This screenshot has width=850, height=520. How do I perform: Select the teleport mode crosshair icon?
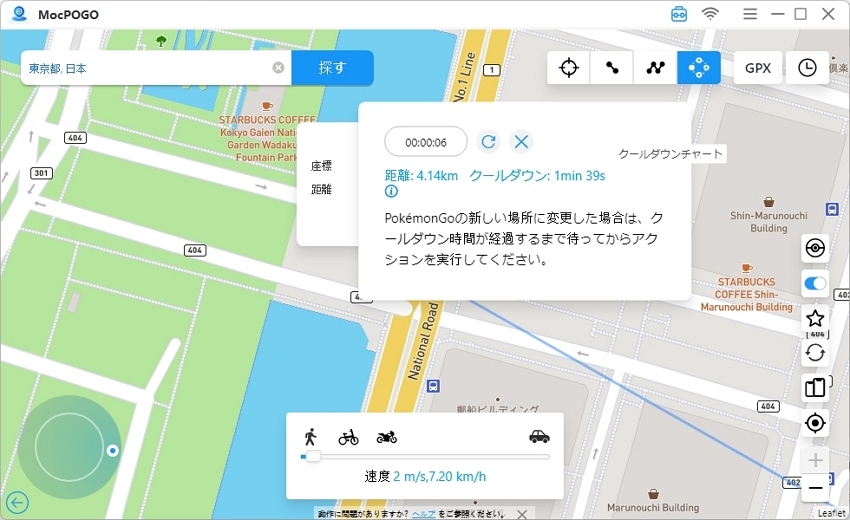[568, 68]
